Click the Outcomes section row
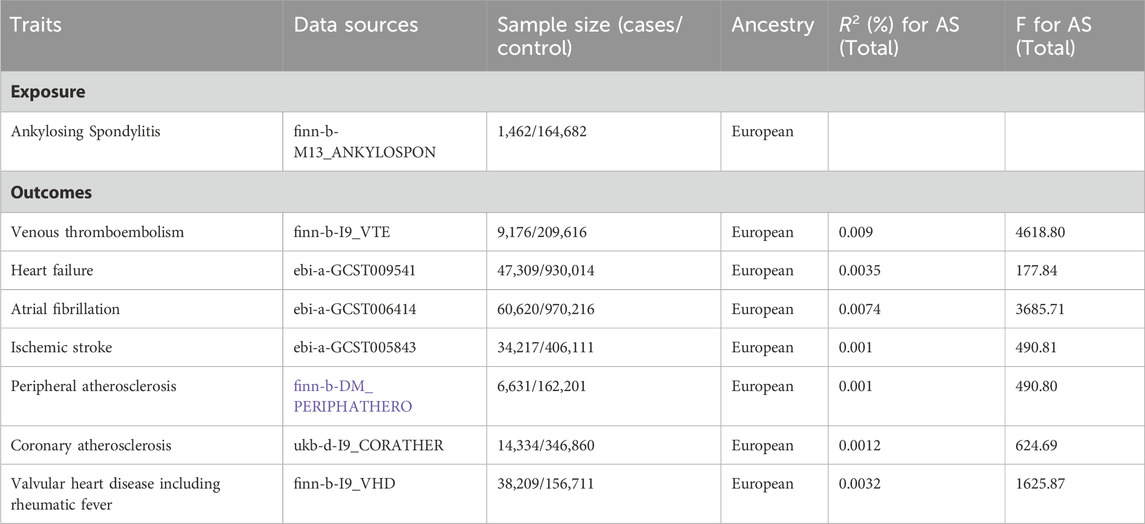 (x=572, y=191)
